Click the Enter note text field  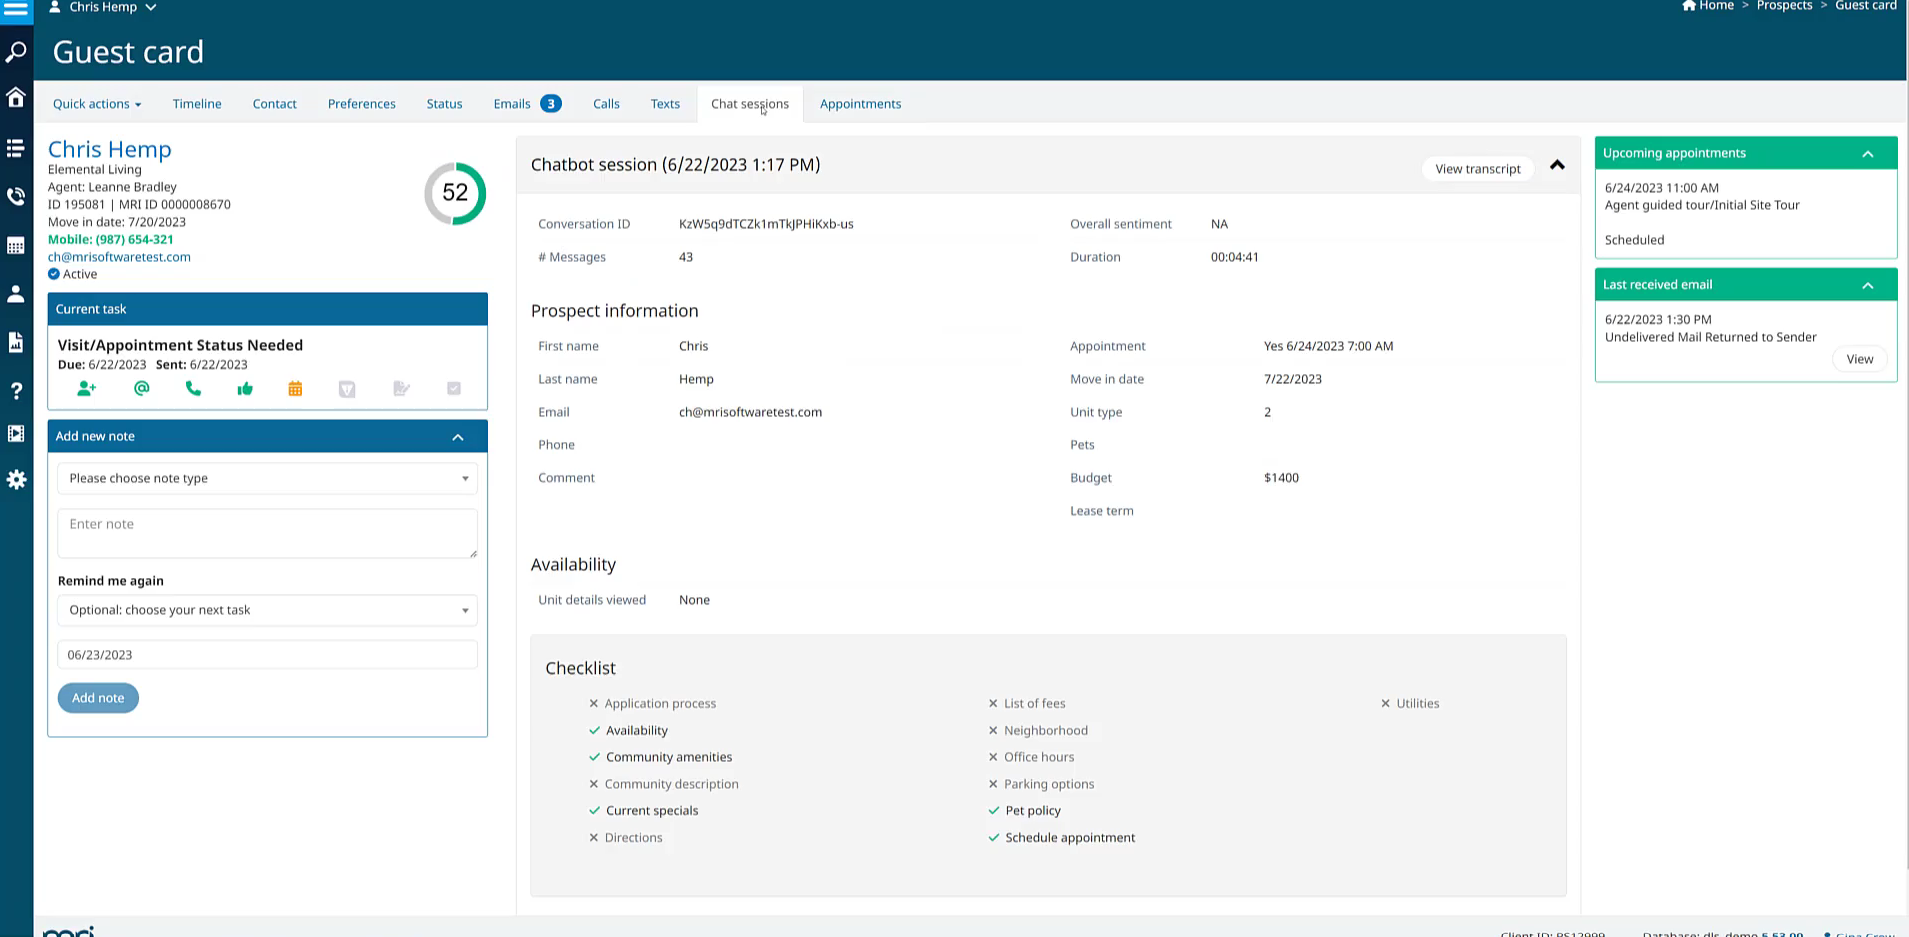coord(267,533)
